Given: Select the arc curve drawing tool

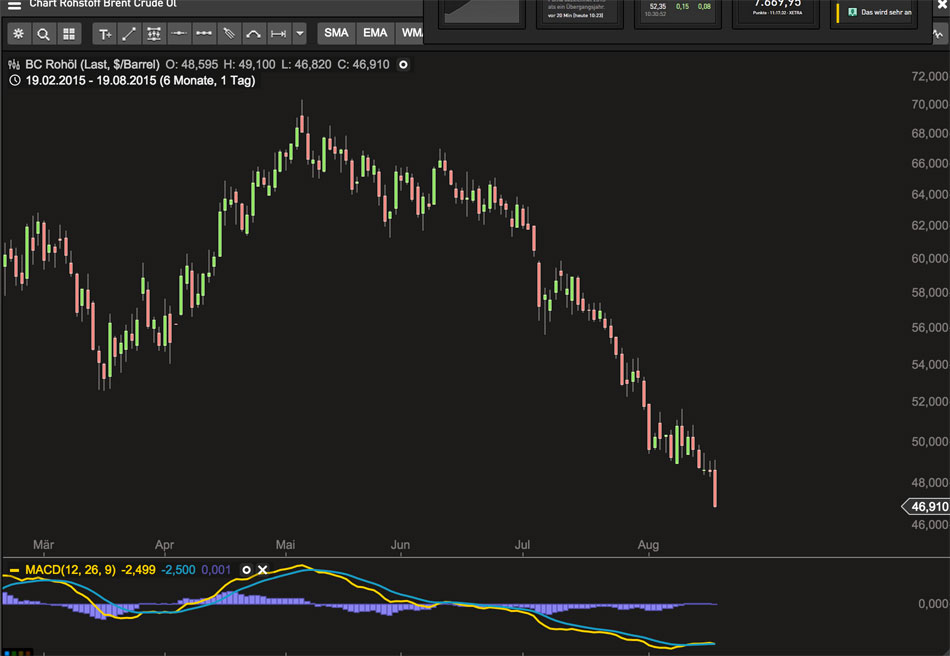Looking at the screenshot, I should point(253,34).
